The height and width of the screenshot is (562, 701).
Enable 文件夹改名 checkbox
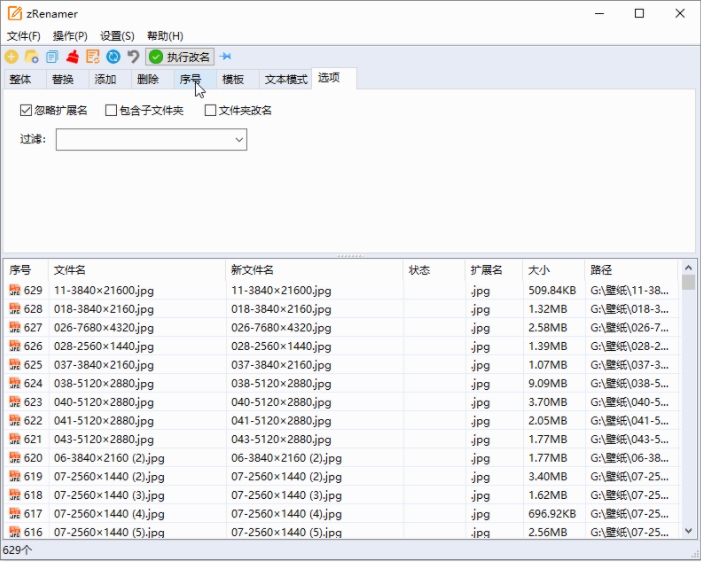(x=210, y=110)
